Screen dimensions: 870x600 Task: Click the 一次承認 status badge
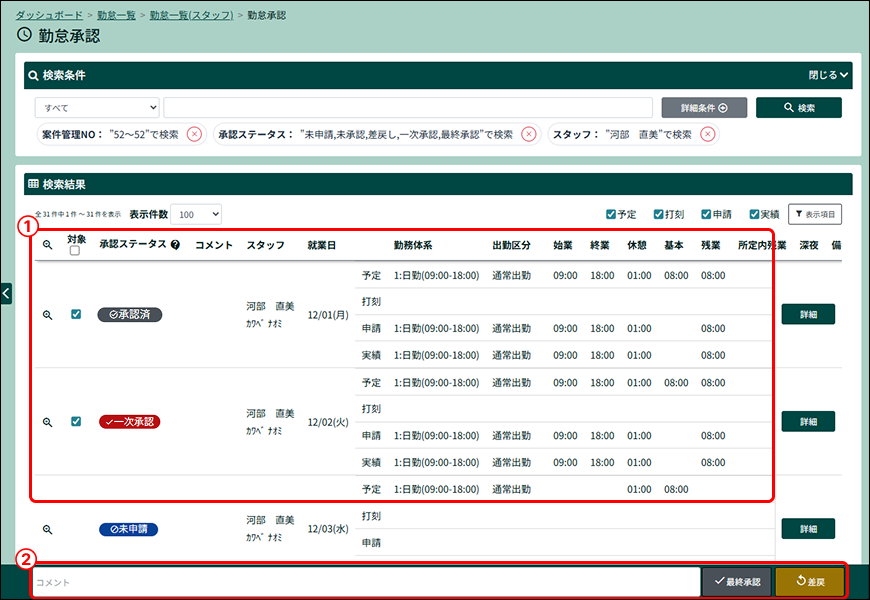coord(130,422)
